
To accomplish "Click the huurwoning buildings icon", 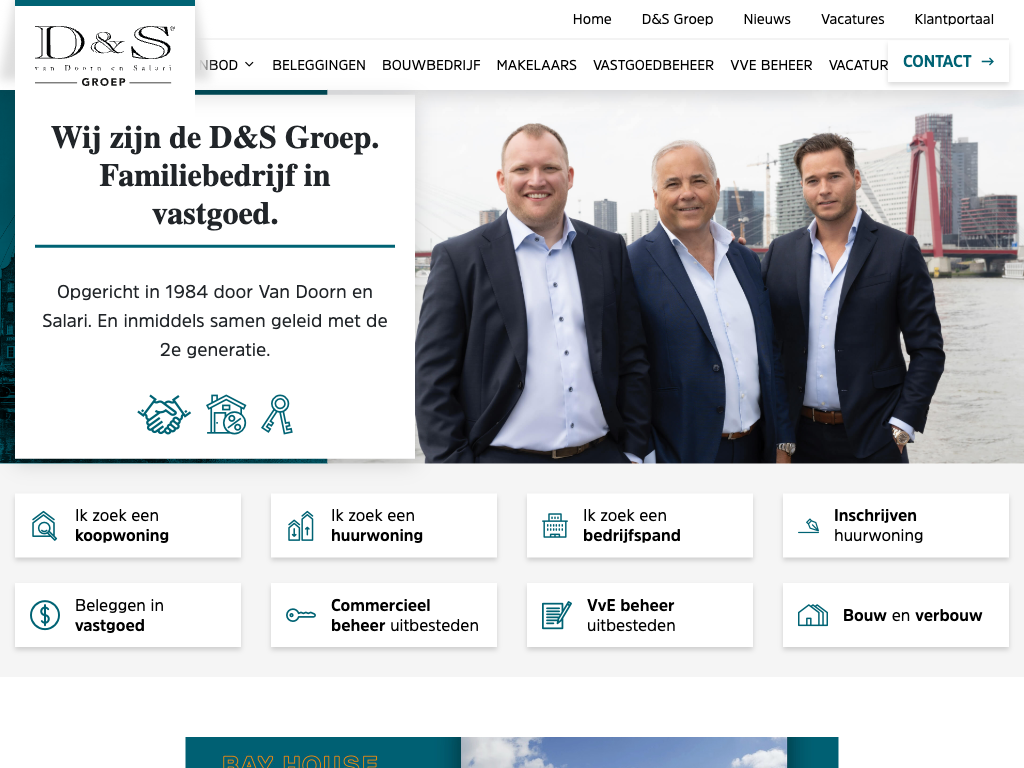I will pyautogui.click(x=300, y=526).
